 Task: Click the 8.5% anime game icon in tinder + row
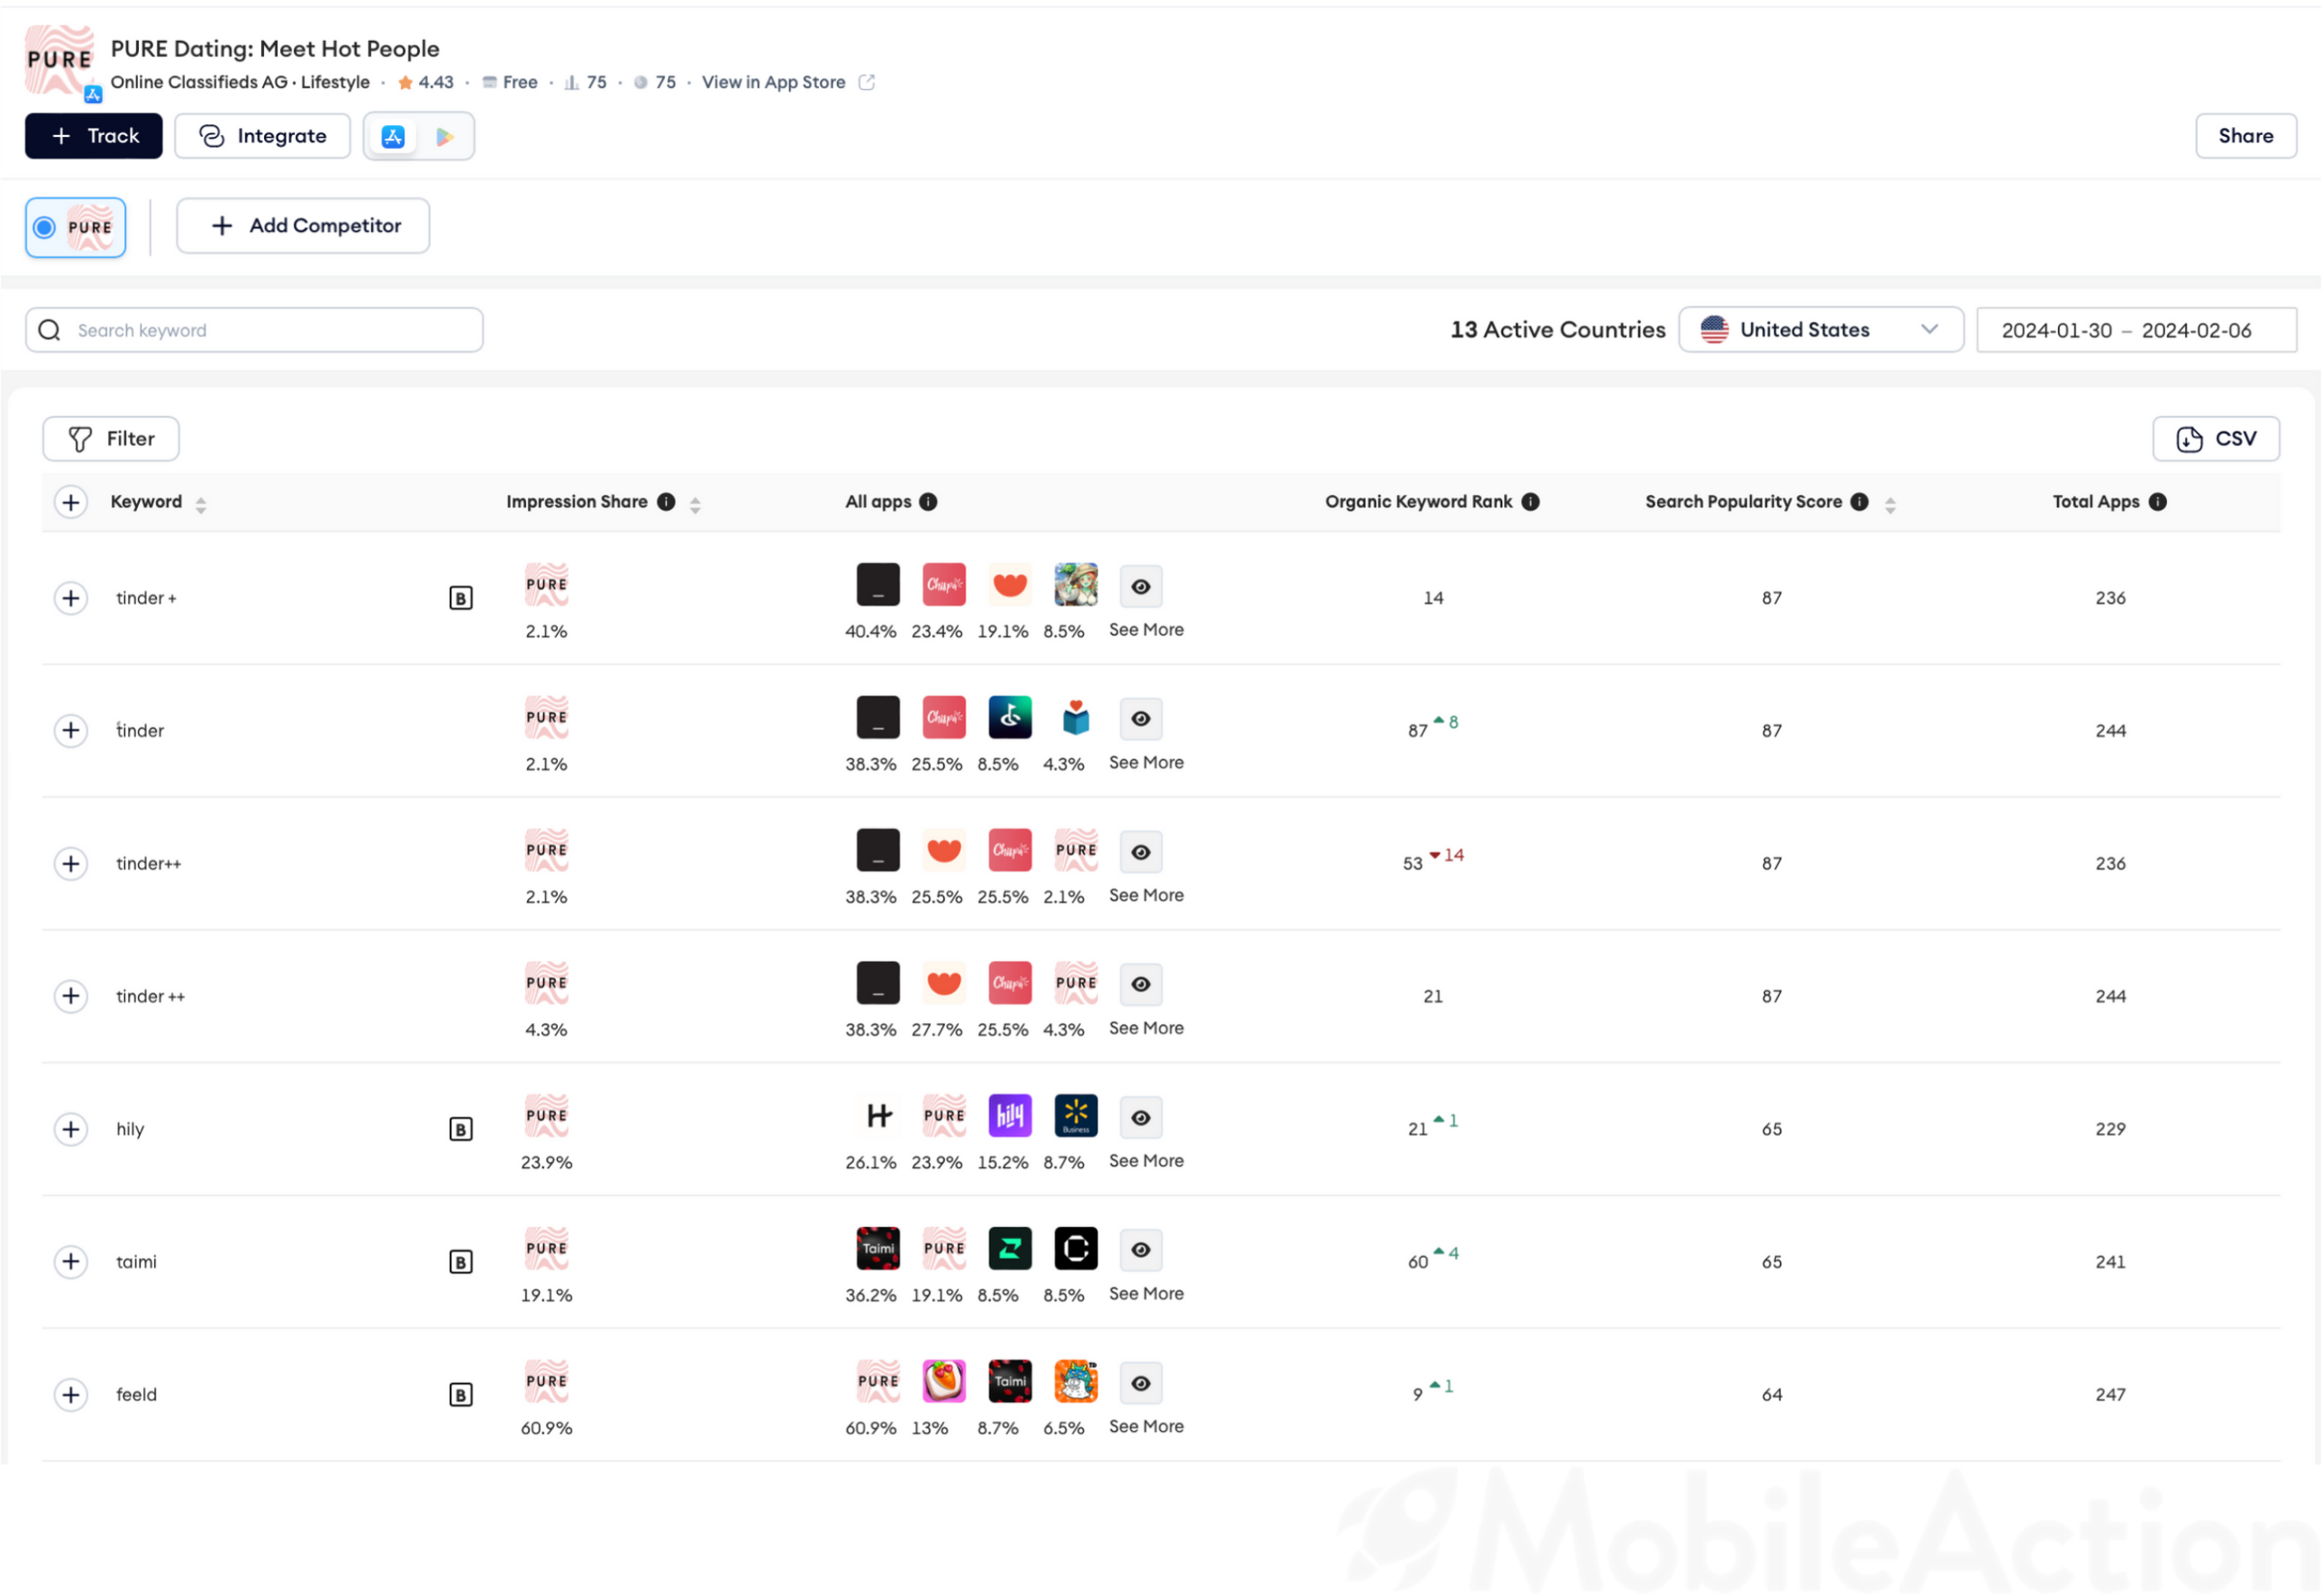pyautogui.click(x=1076, y=585)
